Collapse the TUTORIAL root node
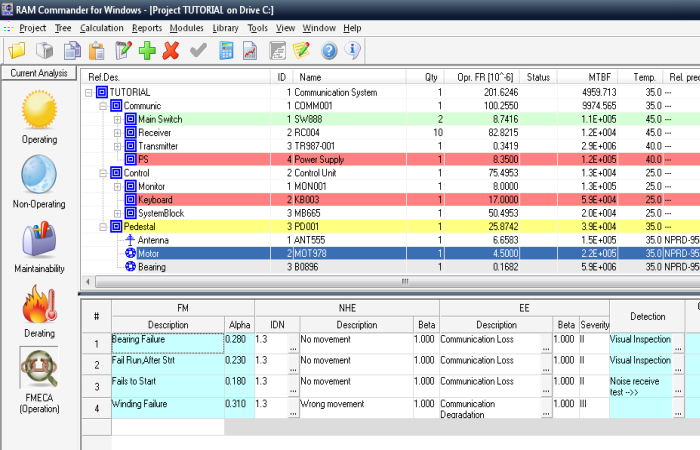The image size is (700, 450). click(x=88, y=92)
